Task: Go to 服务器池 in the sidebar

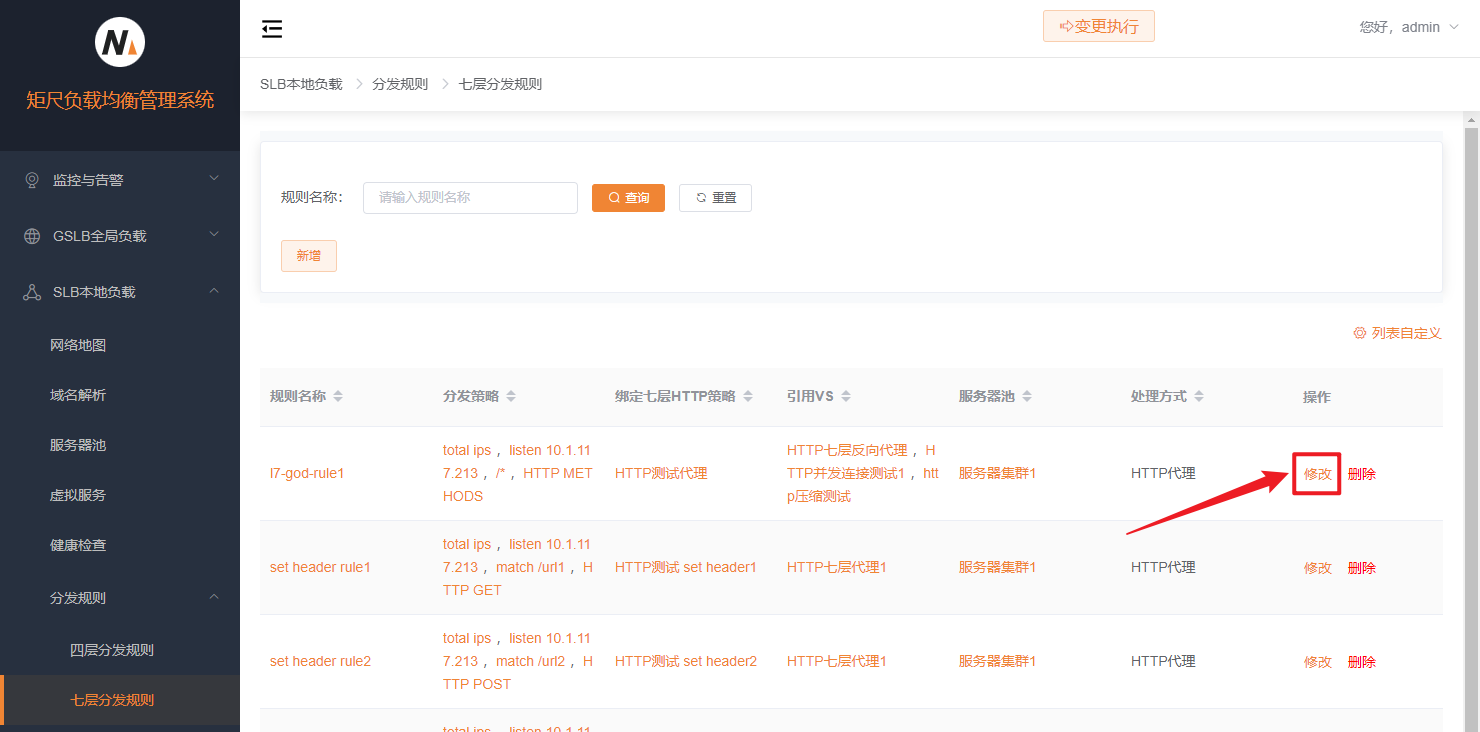Action: 78,445
